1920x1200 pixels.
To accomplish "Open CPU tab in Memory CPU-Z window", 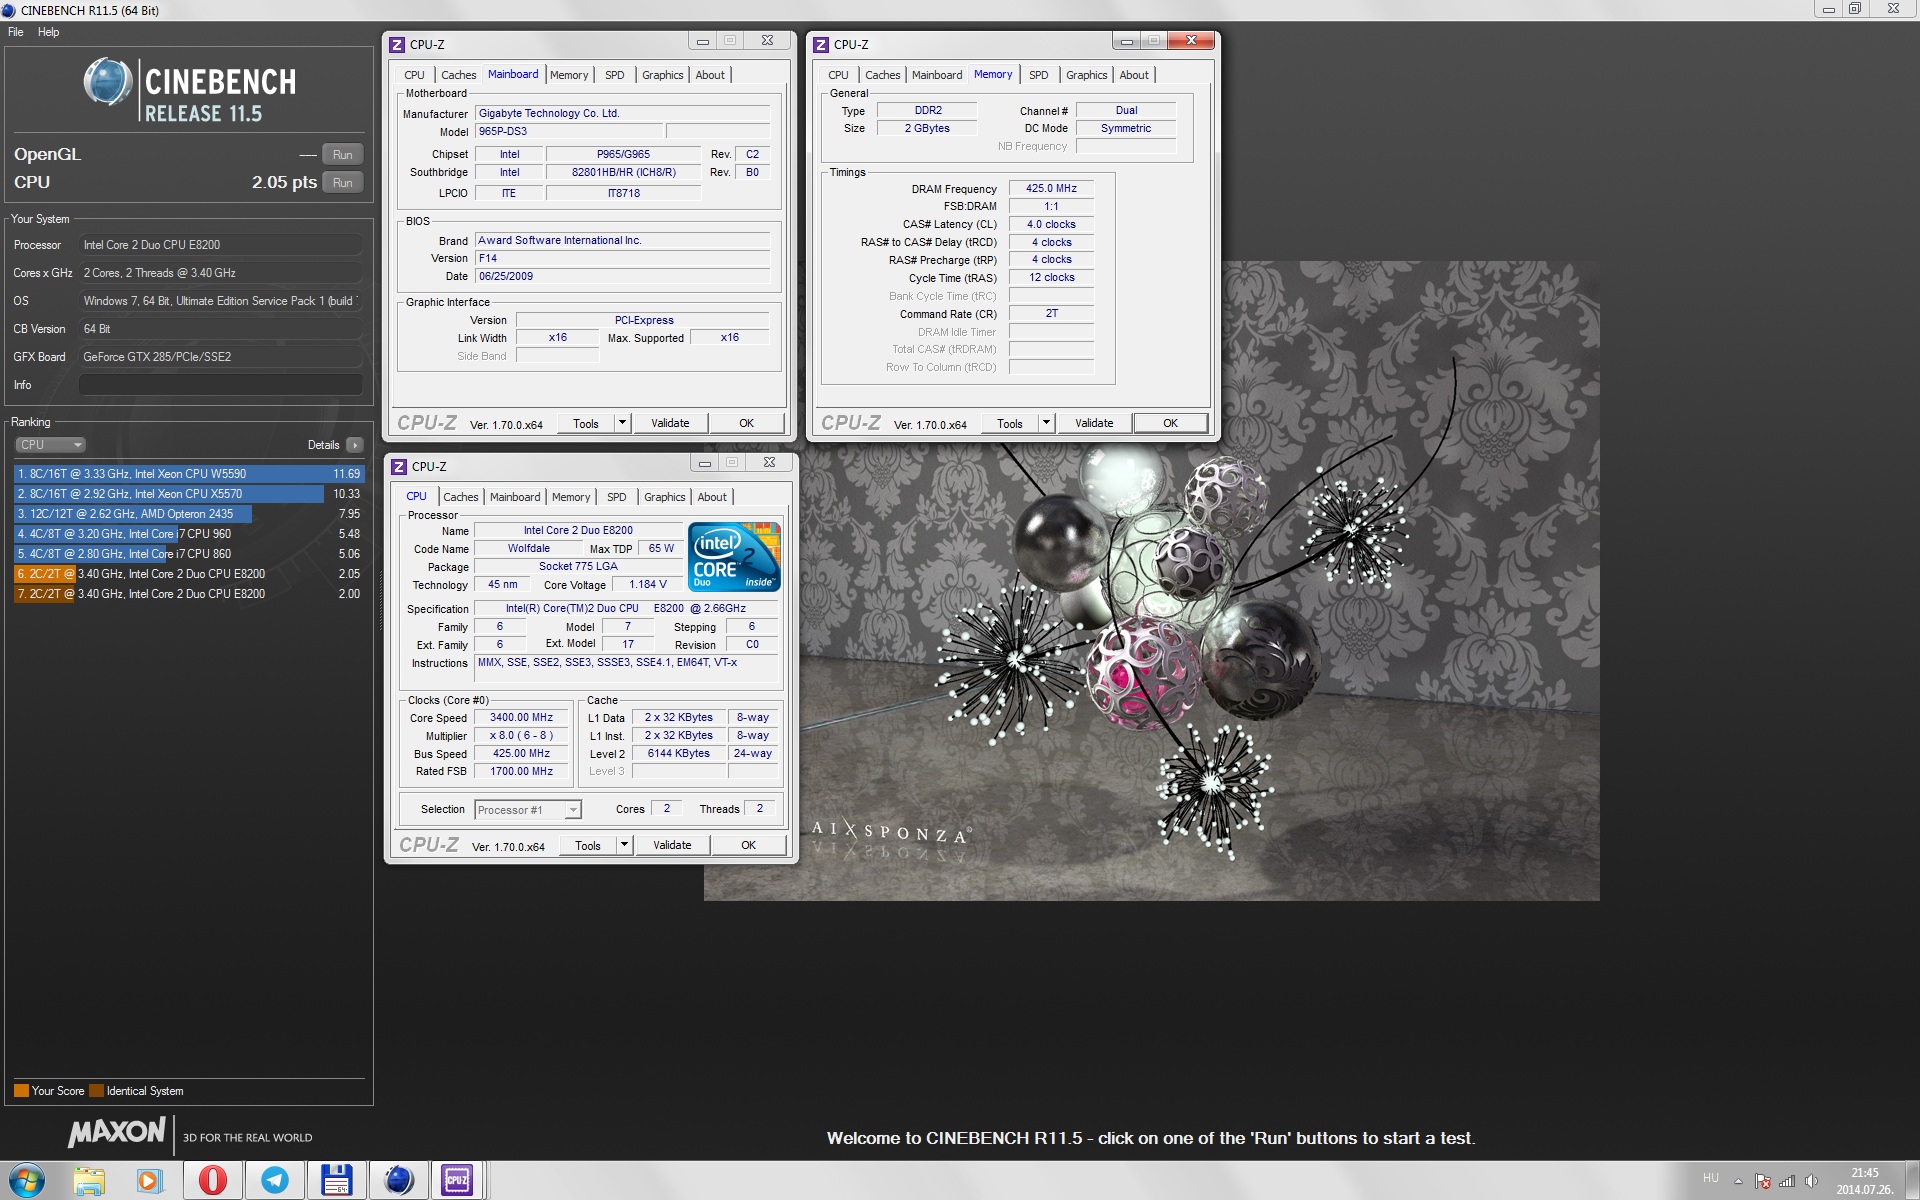I will pyautogui.click(x=838, y=75).
